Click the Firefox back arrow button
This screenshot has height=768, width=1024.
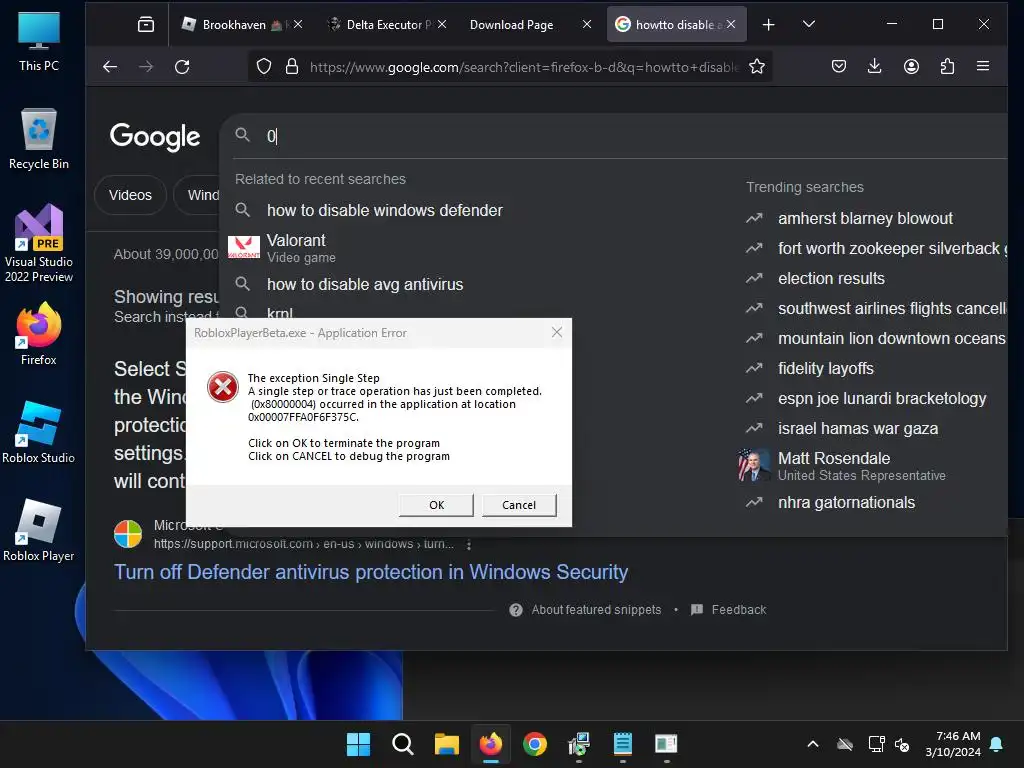(110, 67)
